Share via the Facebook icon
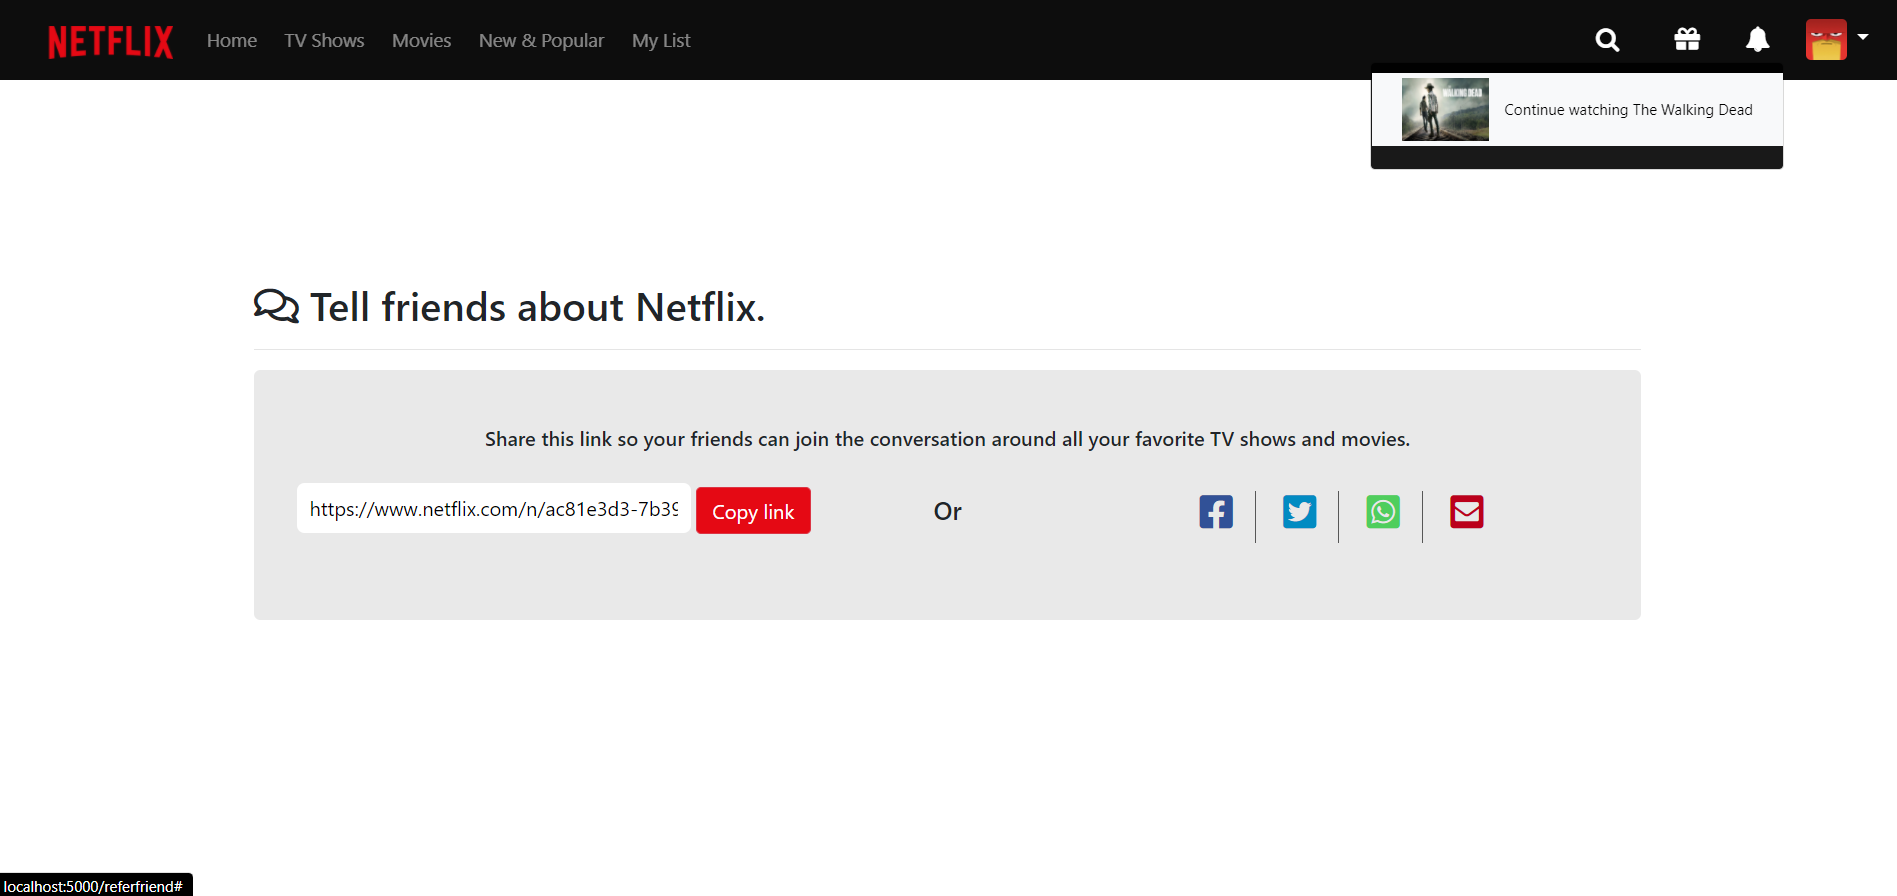 pos(1216,512)
